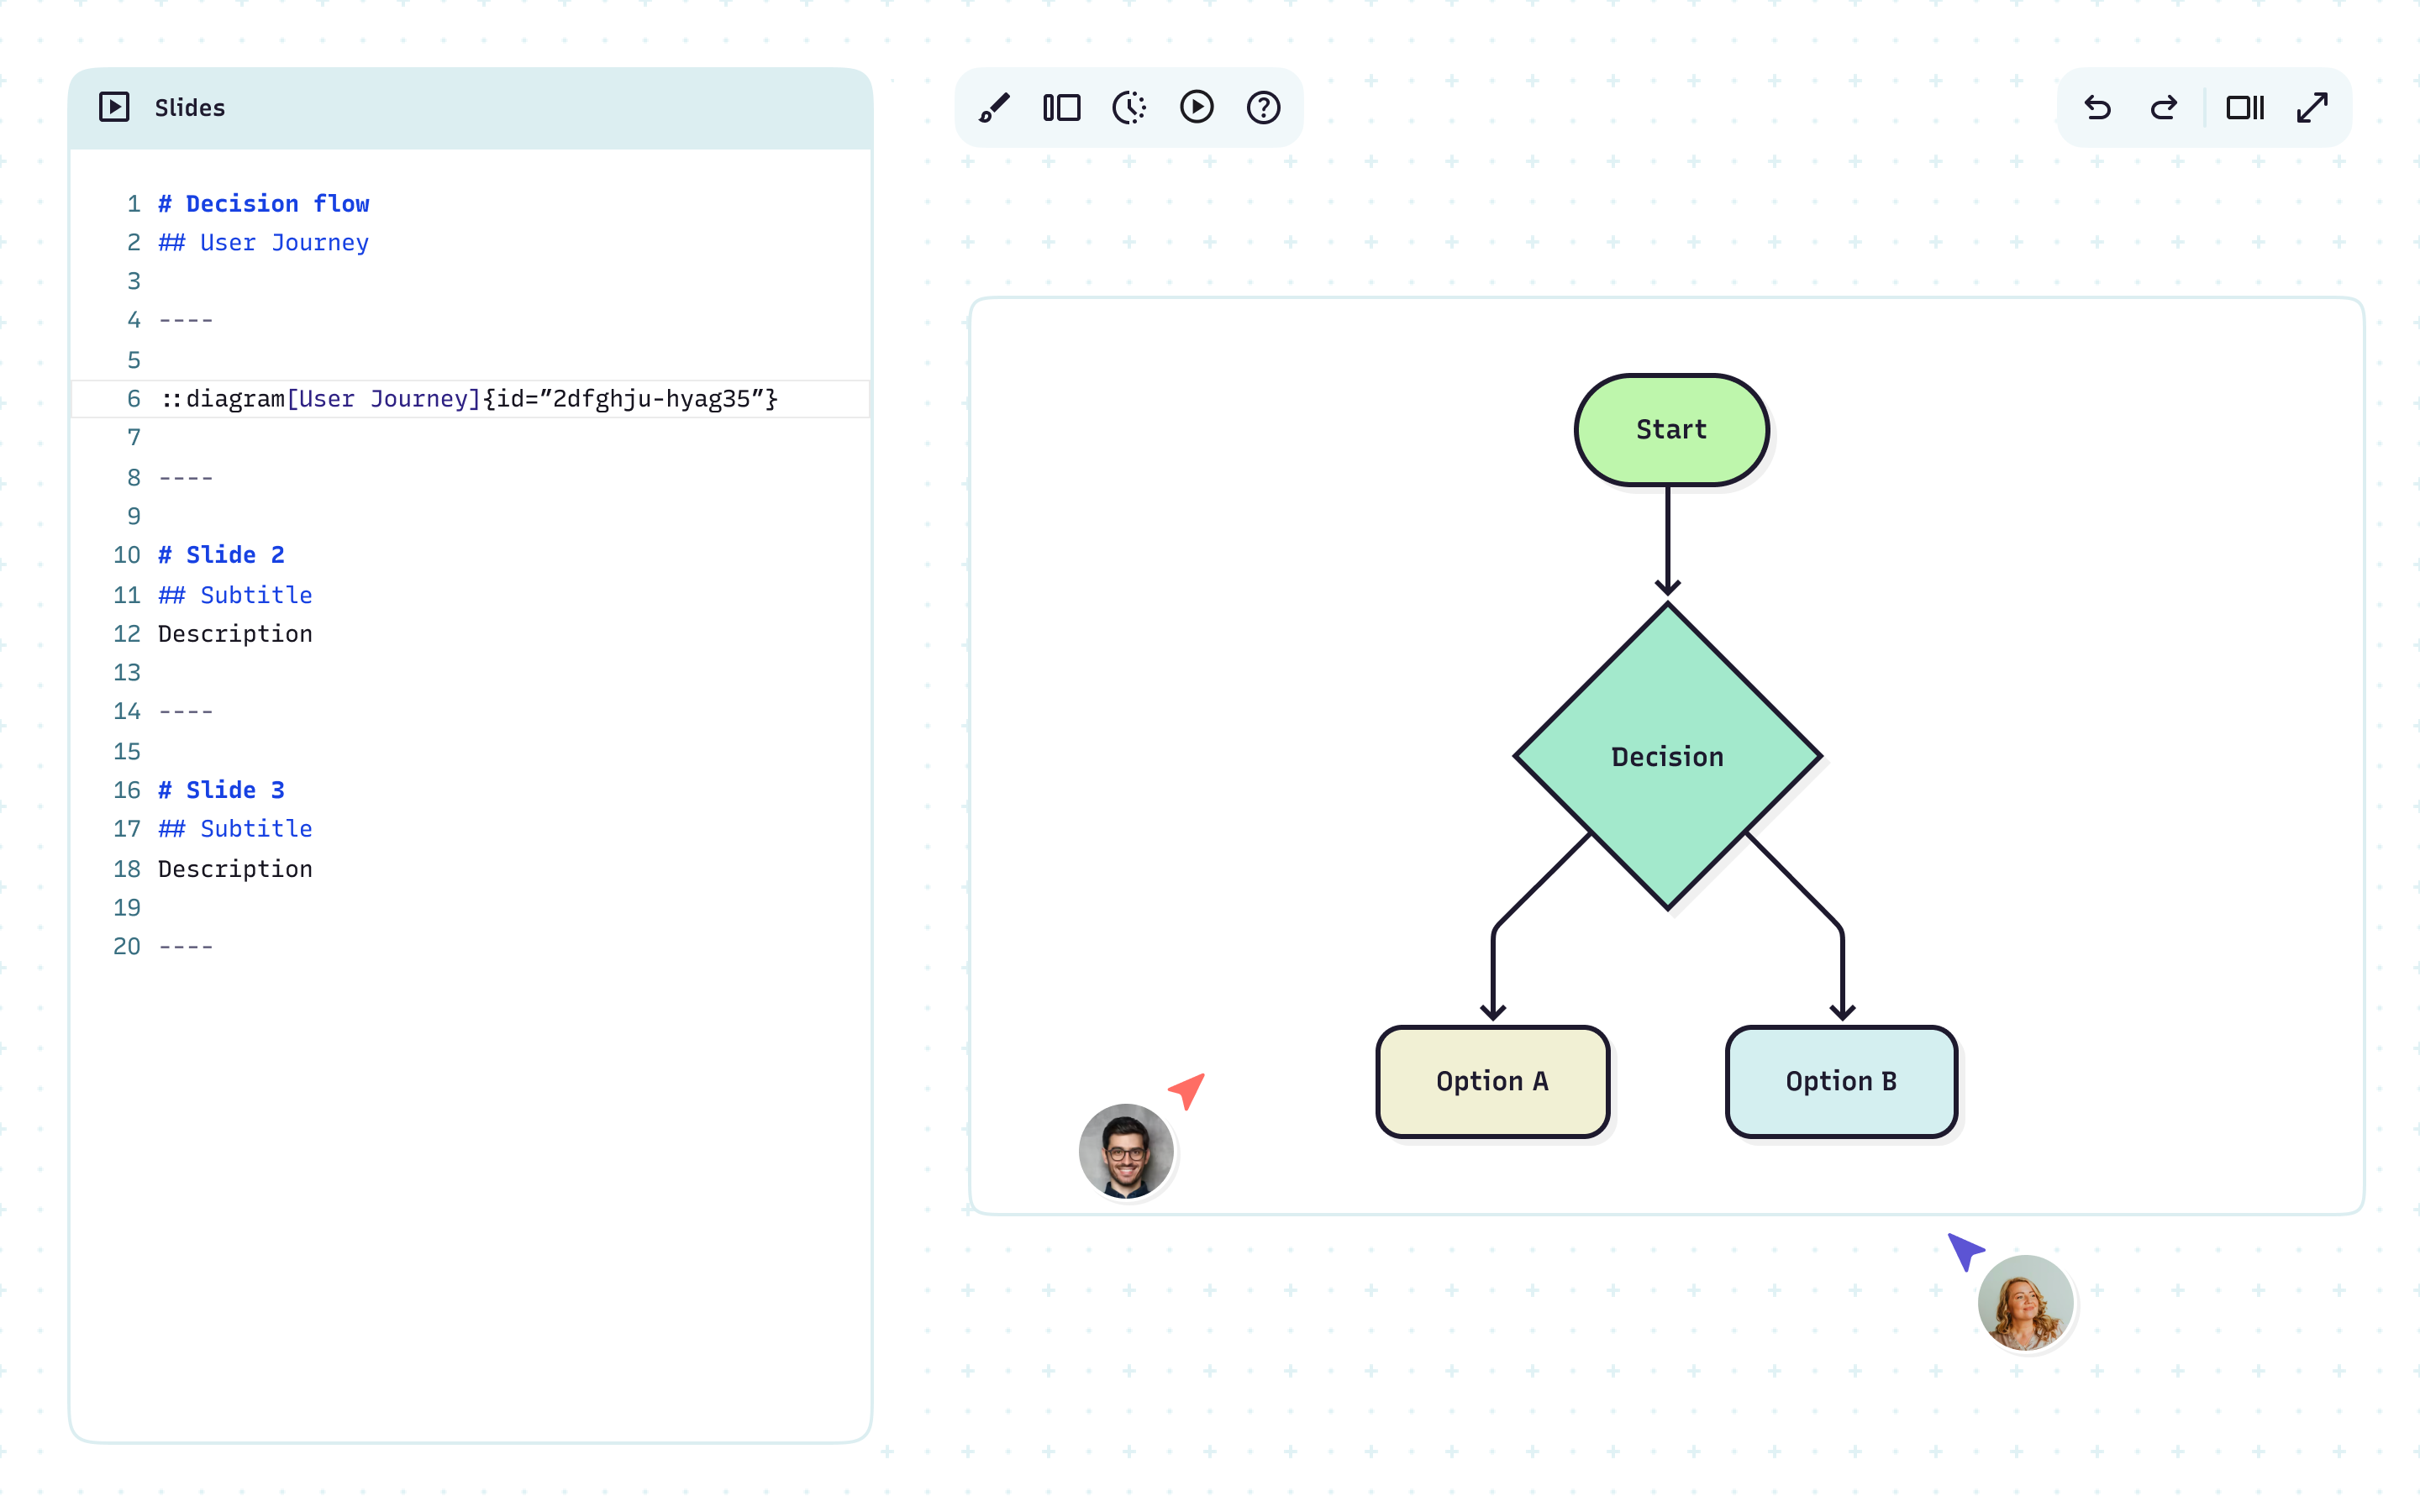Select the Start node in flowchart
Image resolution: width=2420 pixels, height=1512 pixels.
pyautogui.click(x=1670, y=430)
